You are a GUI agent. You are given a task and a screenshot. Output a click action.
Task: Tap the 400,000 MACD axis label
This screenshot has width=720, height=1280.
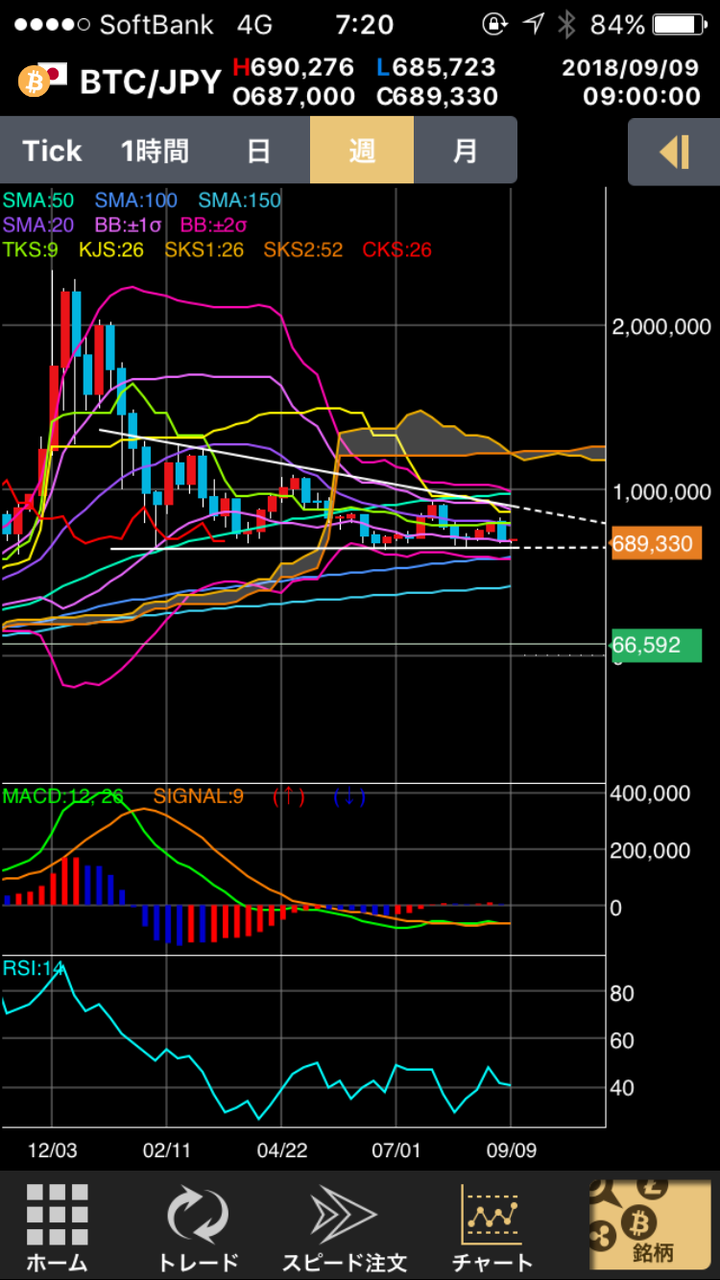(651, 794)
